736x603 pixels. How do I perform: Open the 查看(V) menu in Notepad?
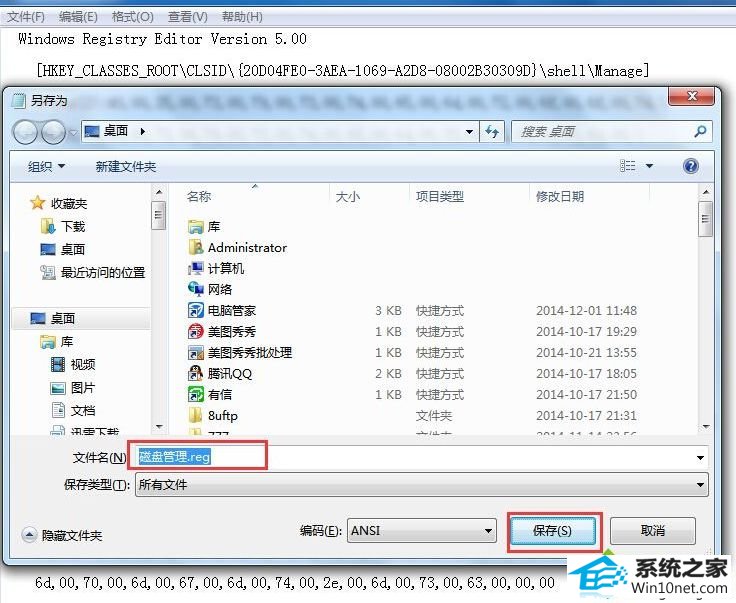187,17
